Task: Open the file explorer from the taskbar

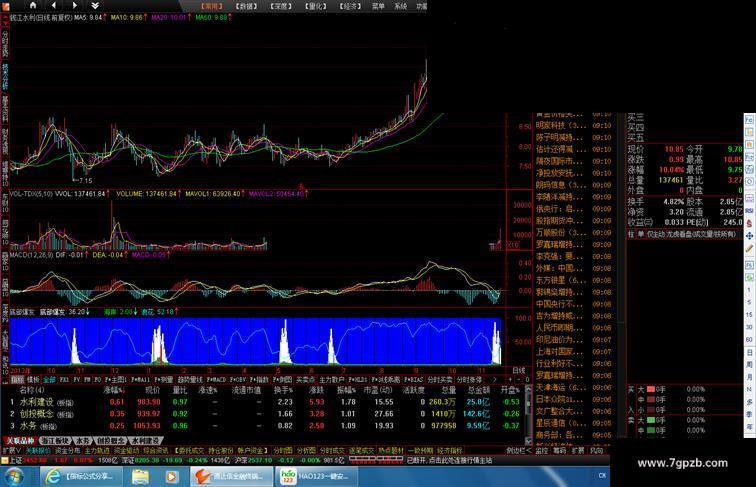Action: [x=140, y=477]
